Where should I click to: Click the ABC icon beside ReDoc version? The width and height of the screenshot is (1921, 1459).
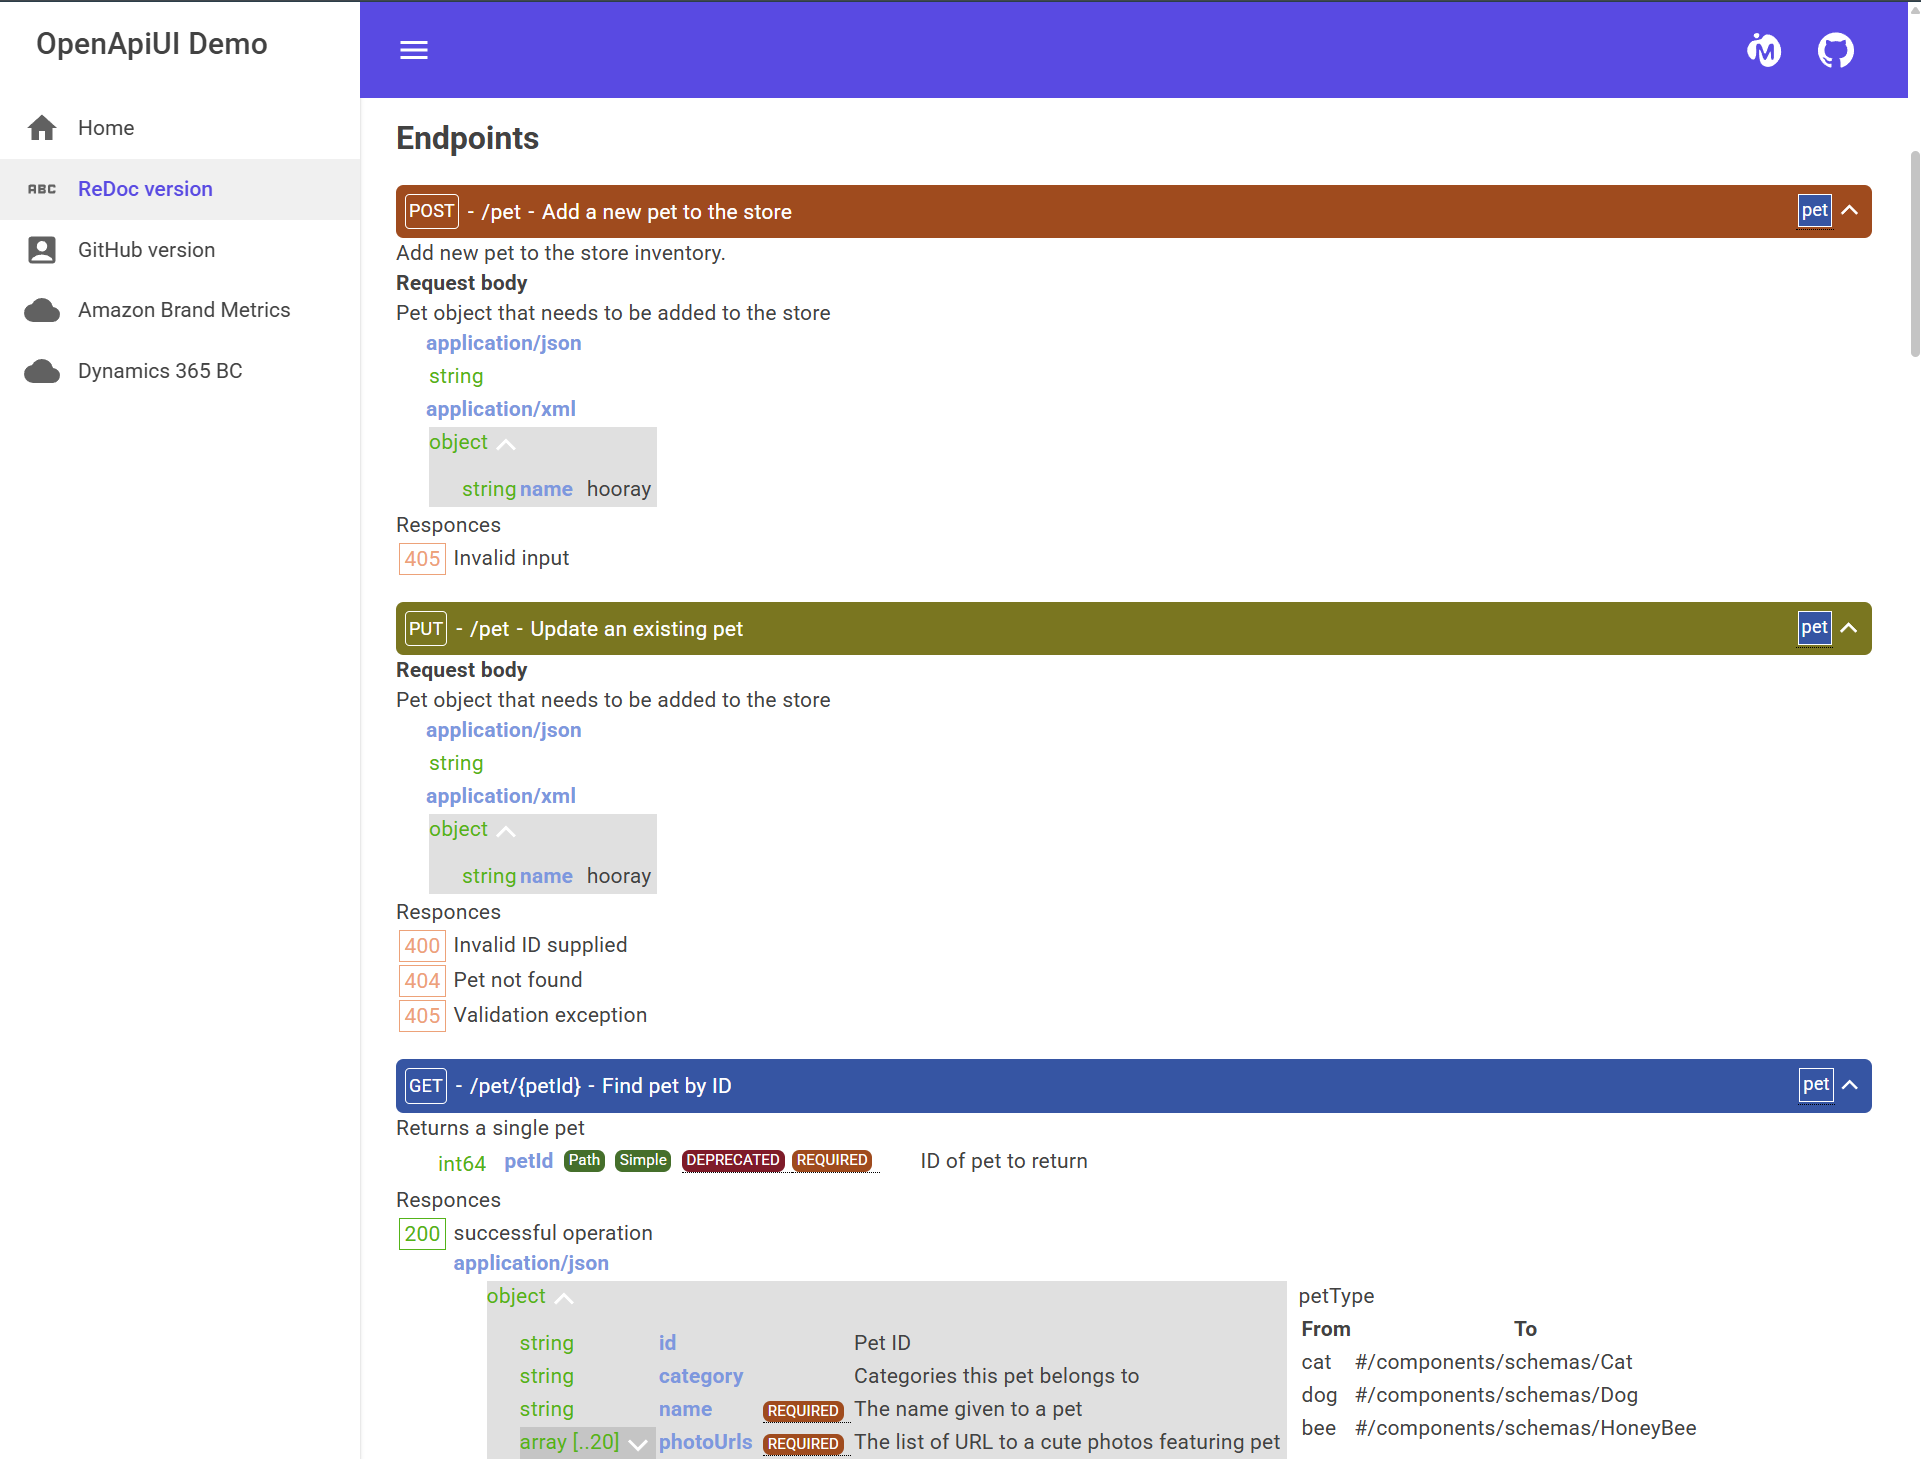[42, 189]
